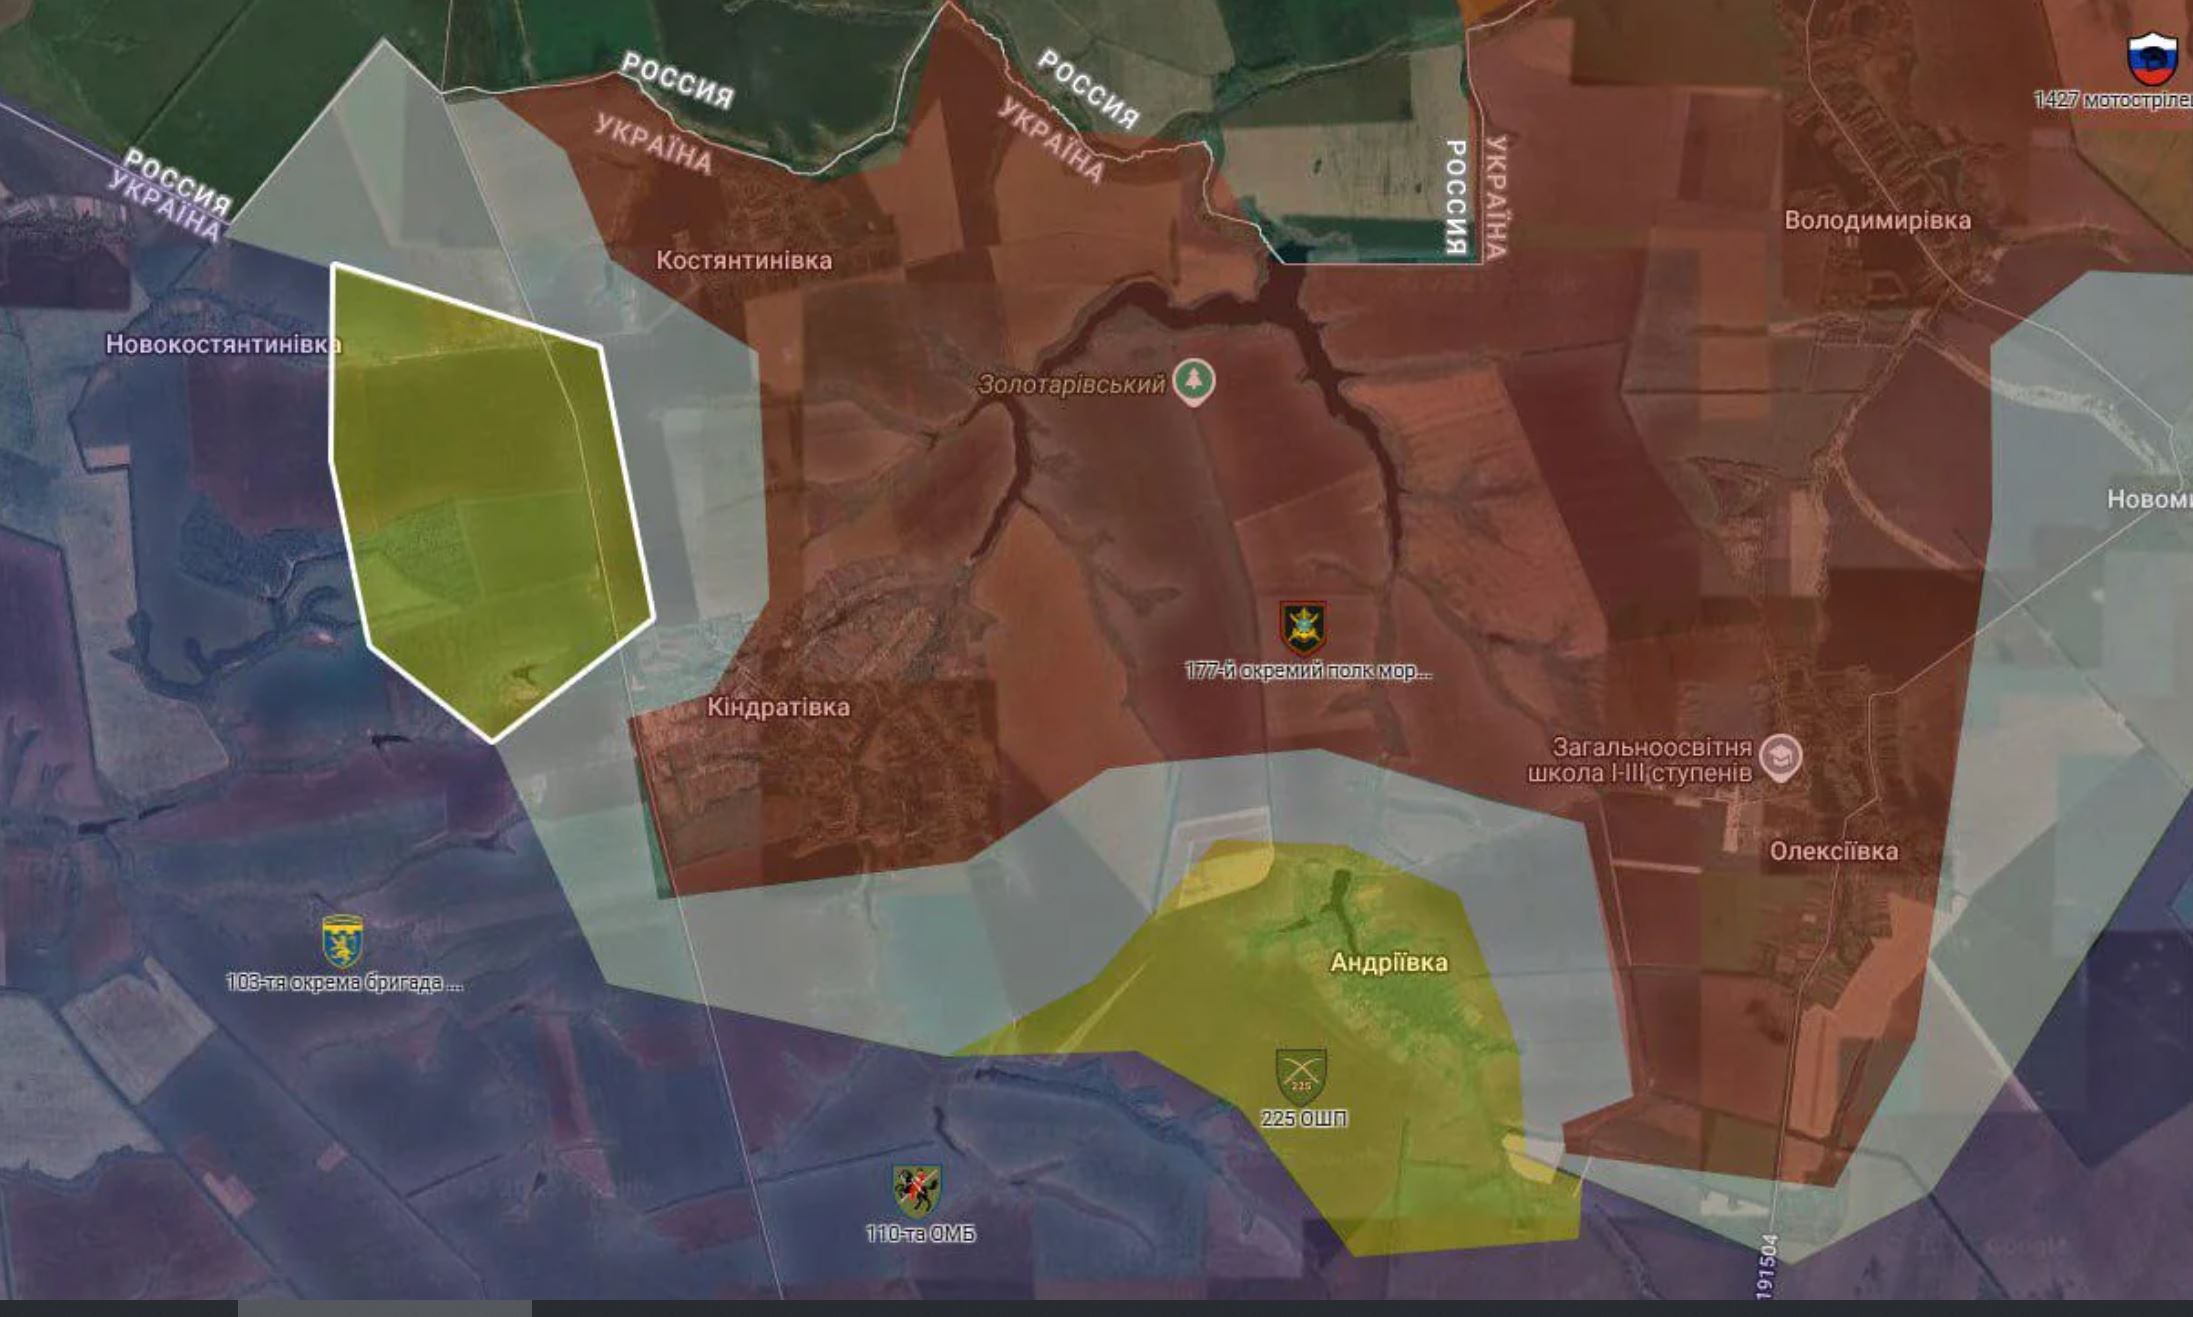Select the 225 ОШП caption text
Image resolution: width=2193 pixels, height=1317 pixels.
pos(1303,1118)
